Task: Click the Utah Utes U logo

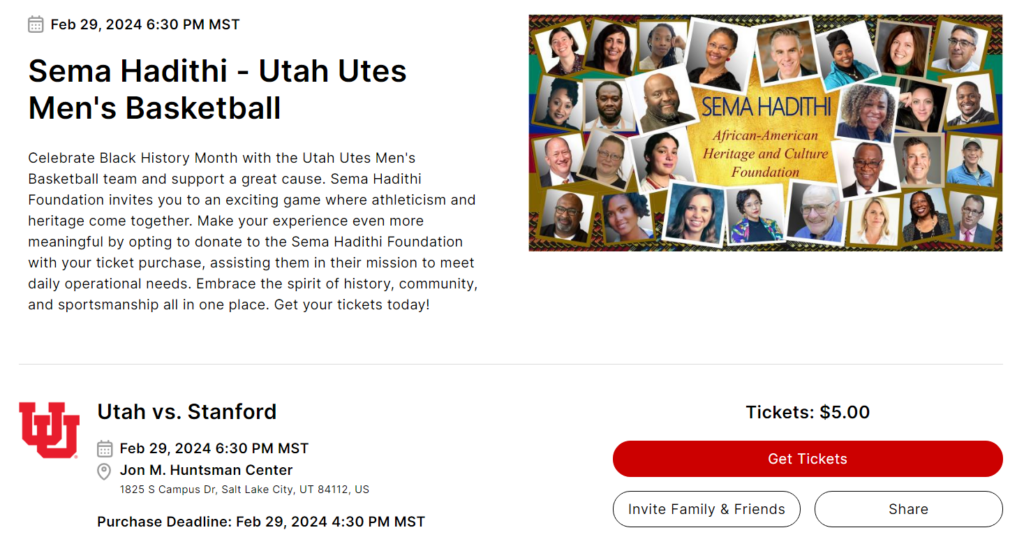Action: (50, 430)
